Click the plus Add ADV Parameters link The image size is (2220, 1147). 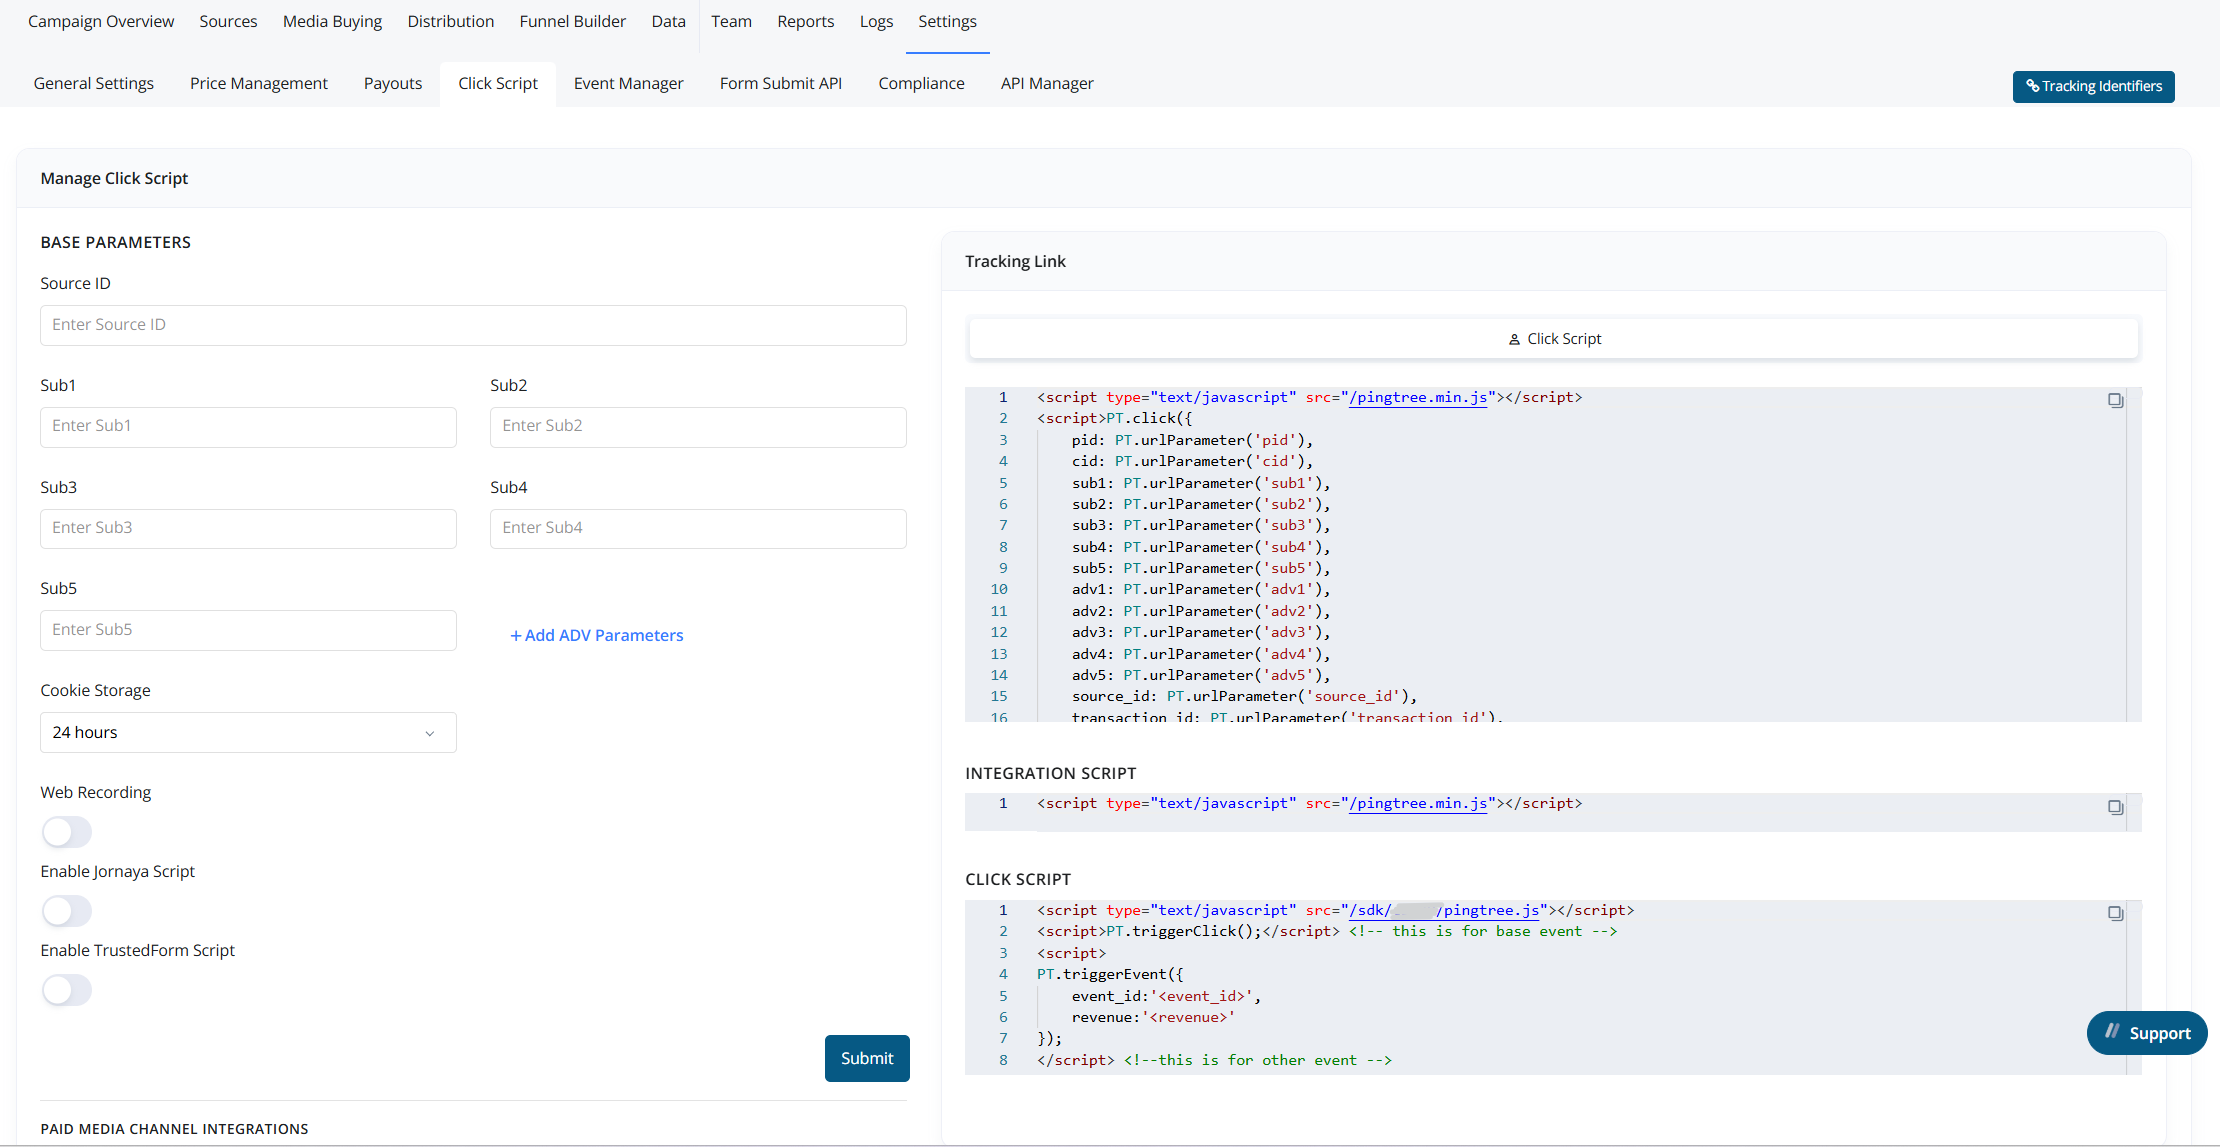pyautogui.click(x=597, y=635)
